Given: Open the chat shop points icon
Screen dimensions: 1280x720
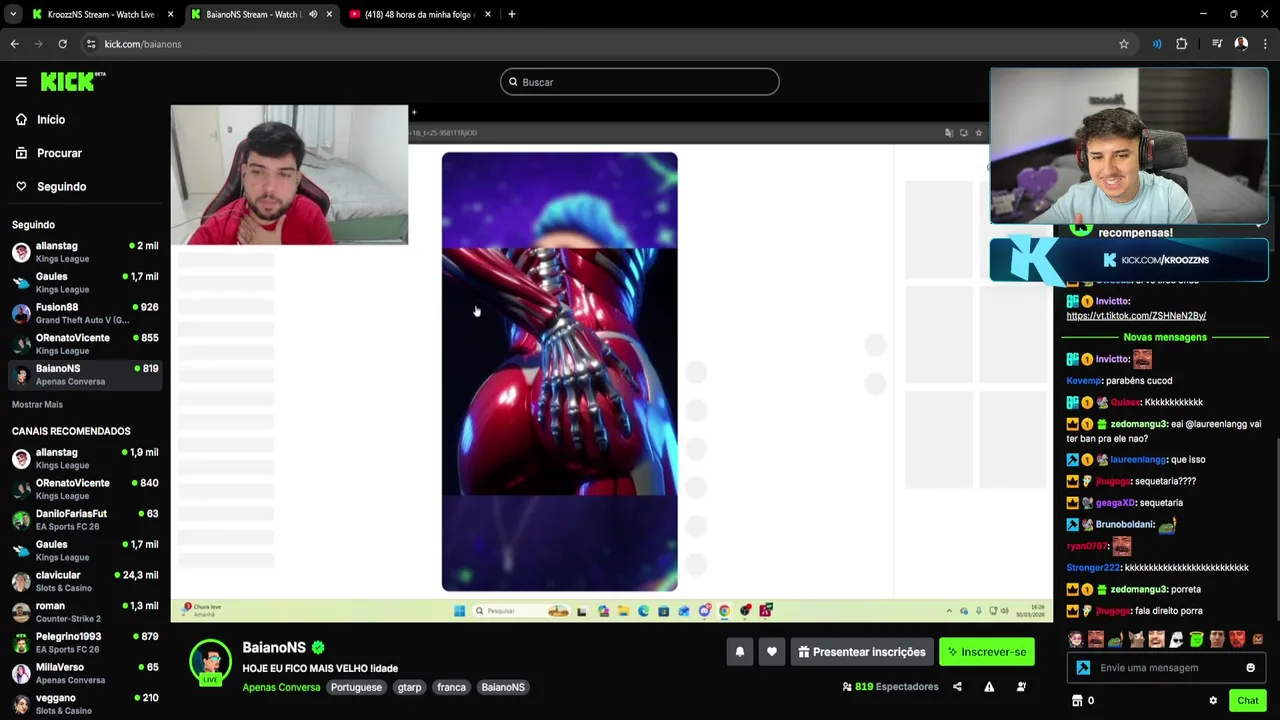Looking at the screenshot, I should [1077, 701].
